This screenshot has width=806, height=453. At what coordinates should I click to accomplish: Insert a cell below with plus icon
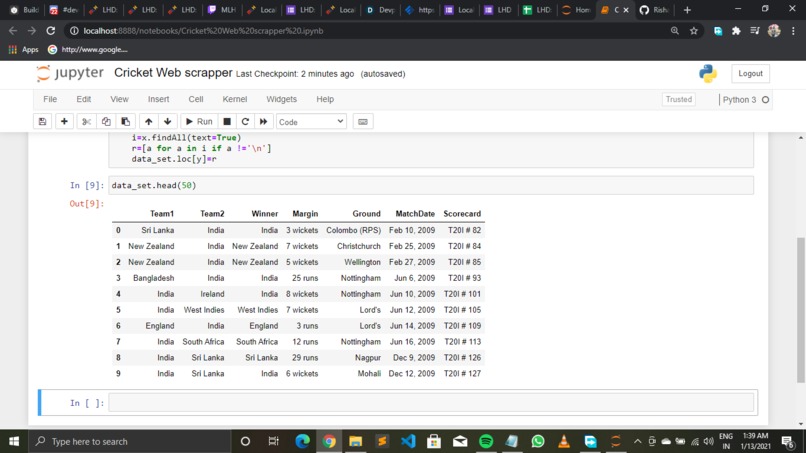click(64, 122)
